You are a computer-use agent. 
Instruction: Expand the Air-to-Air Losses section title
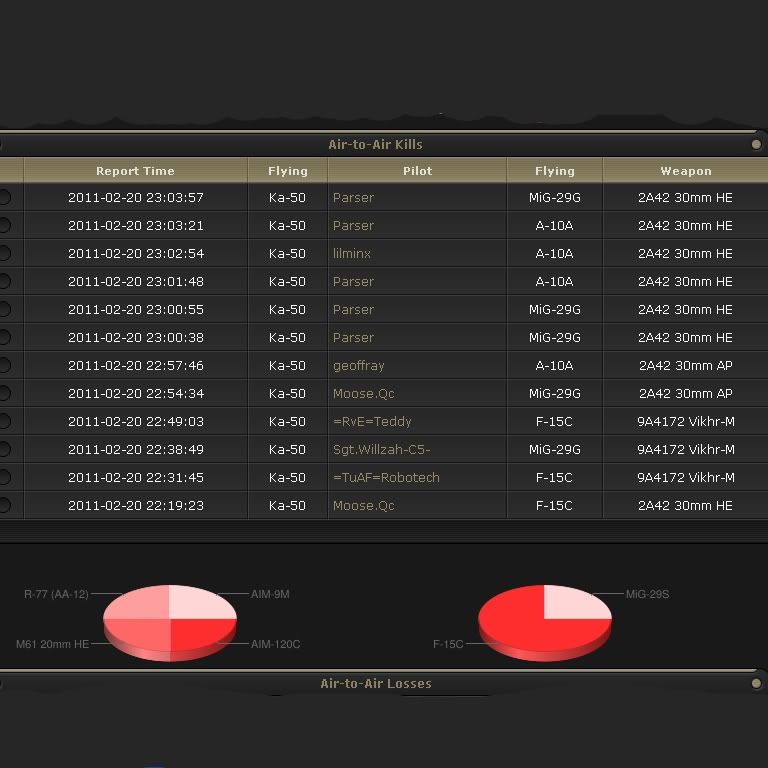click(375, 684)
